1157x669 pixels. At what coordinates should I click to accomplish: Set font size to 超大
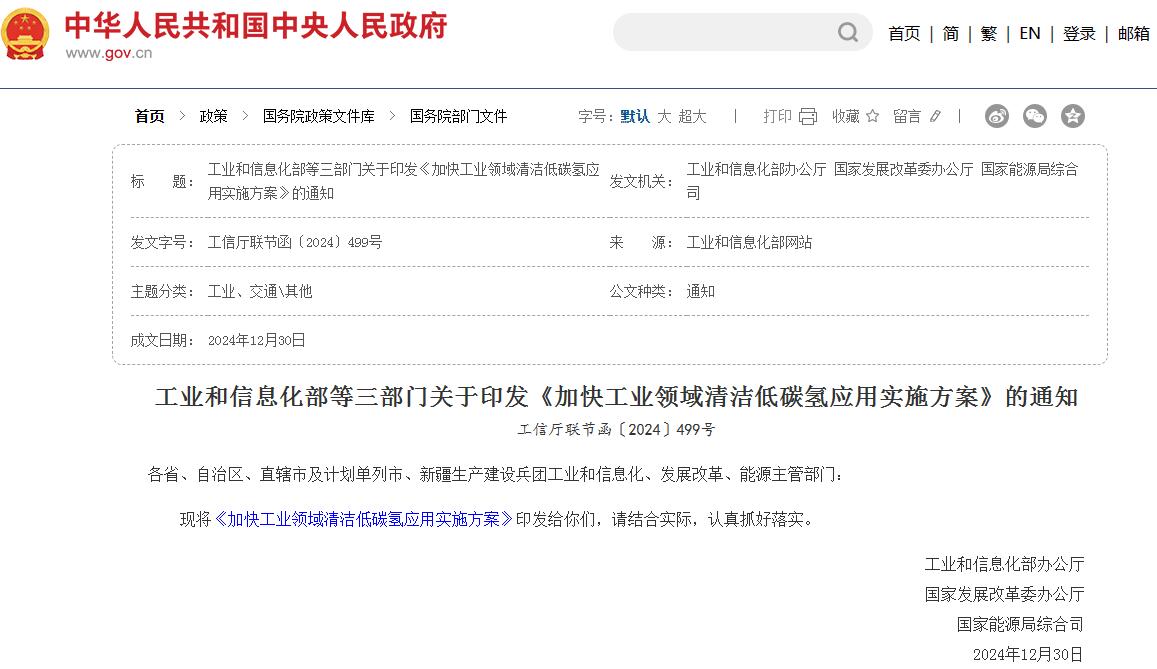pyautogui.click(x=692, y=116)
